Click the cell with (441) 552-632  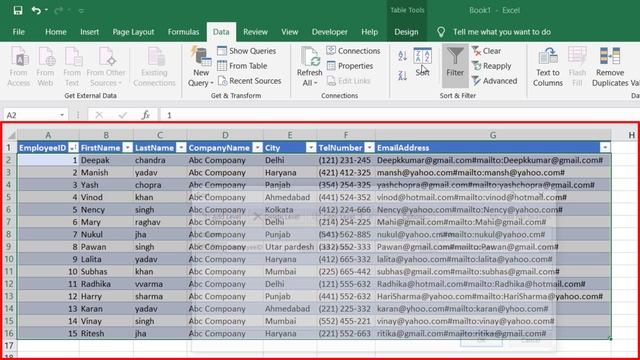346,296
